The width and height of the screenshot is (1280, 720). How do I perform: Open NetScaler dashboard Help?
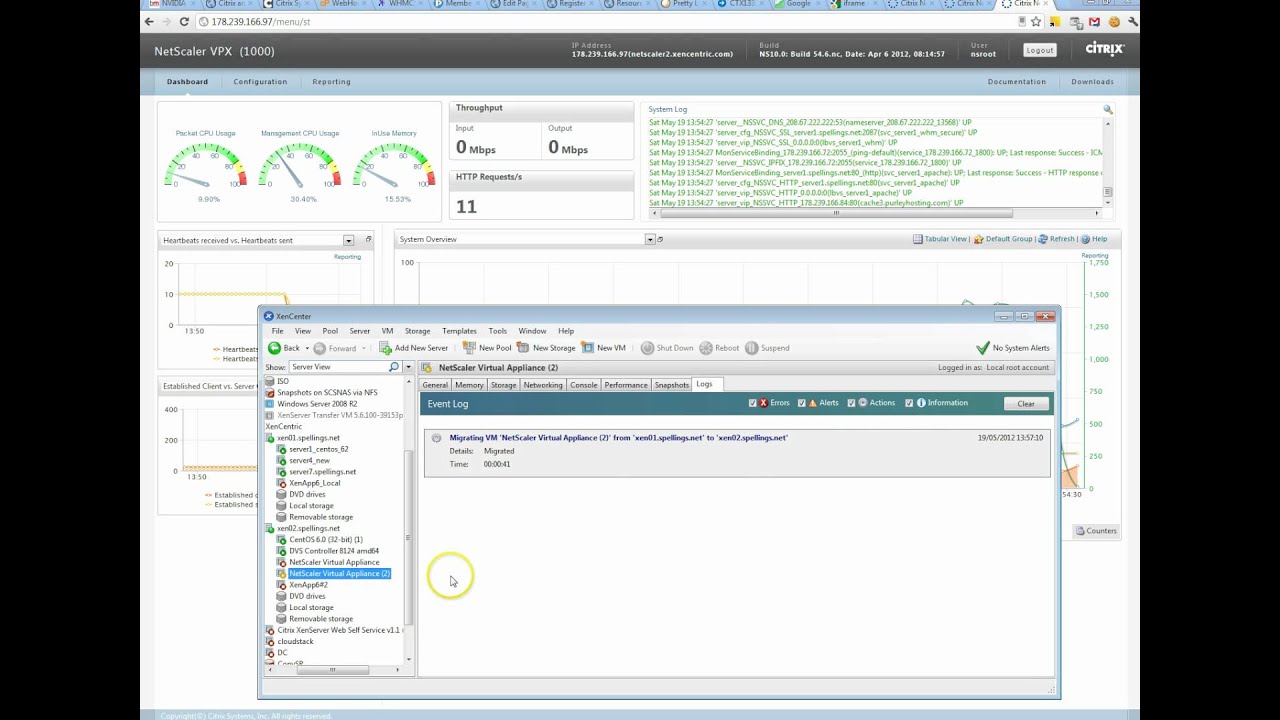pos(1094,239)
